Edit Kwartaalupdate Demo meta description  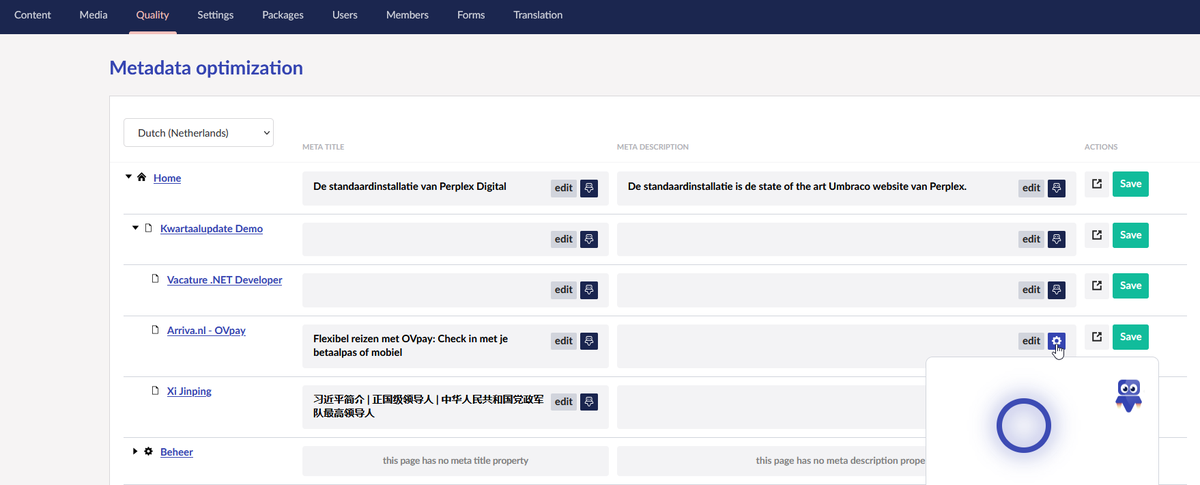click(1031, 239)
